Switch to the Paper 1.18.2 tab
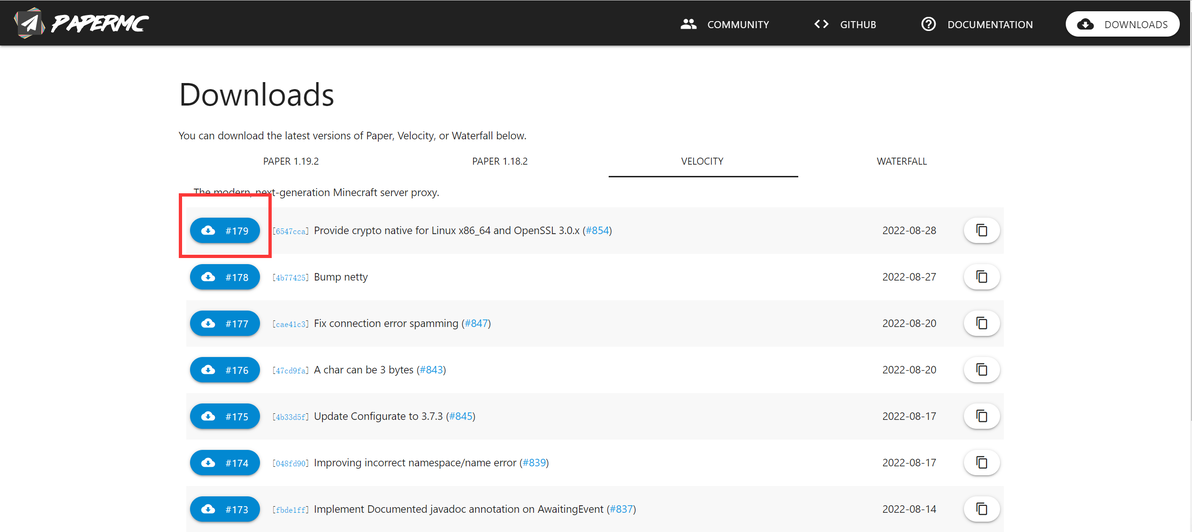1192x532 pixels. [500, 161]
